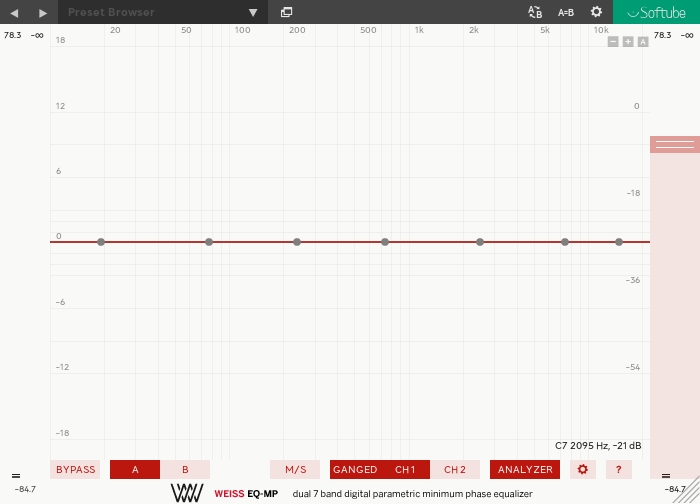Click the Weiss W logo
Viewport: 700px width, 504px height.
(187, 493)
